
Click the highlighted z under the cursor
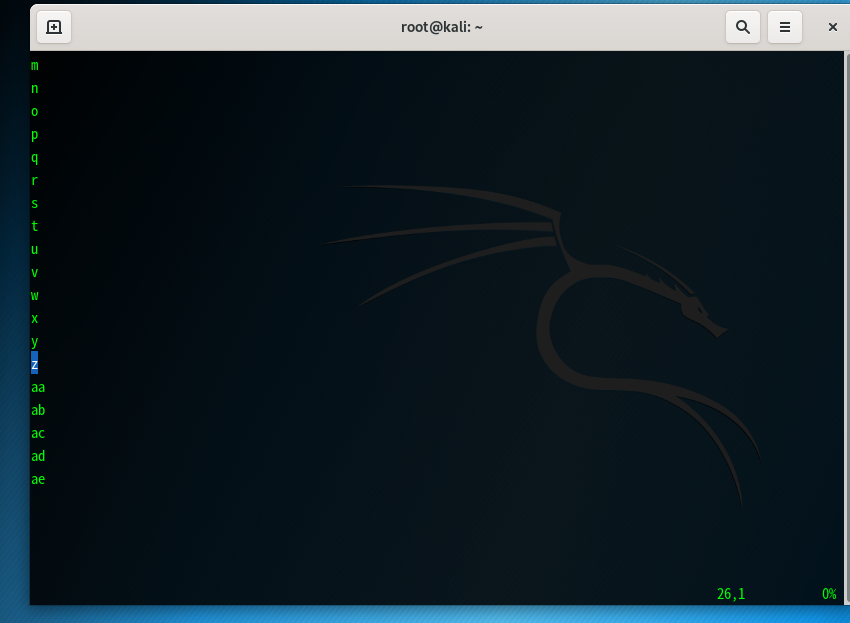point(35,364)
